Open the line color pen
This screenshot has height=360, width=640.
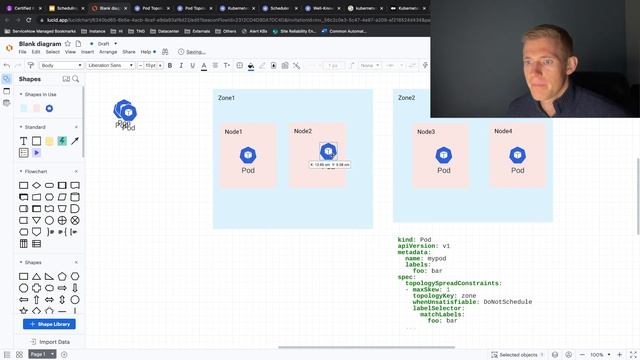(262, 65)
